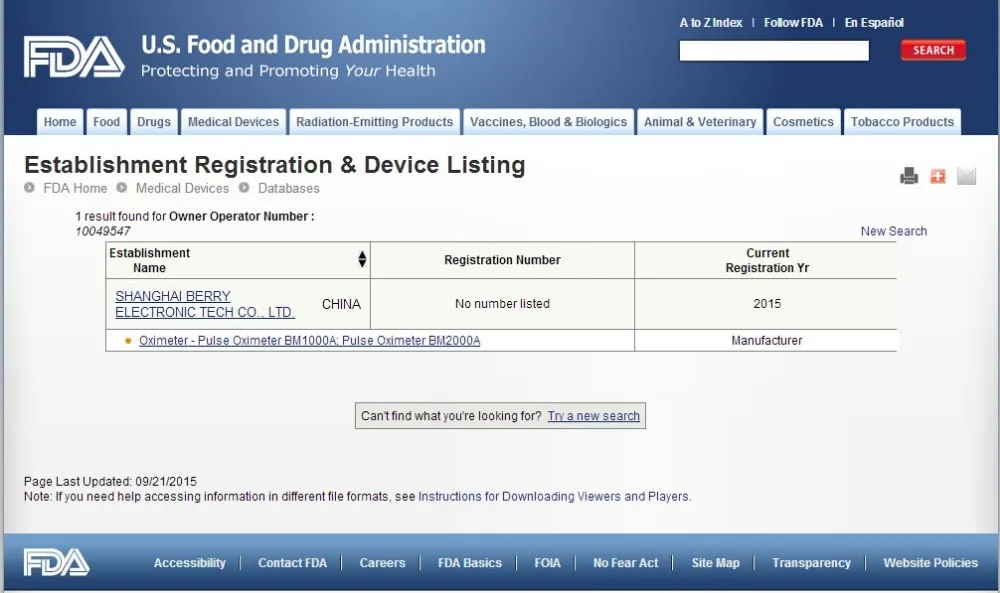Open the Pulse Oximeter BM1000A device listing
The height and width of the screenshot is (593, 1000).
(309, 340)
